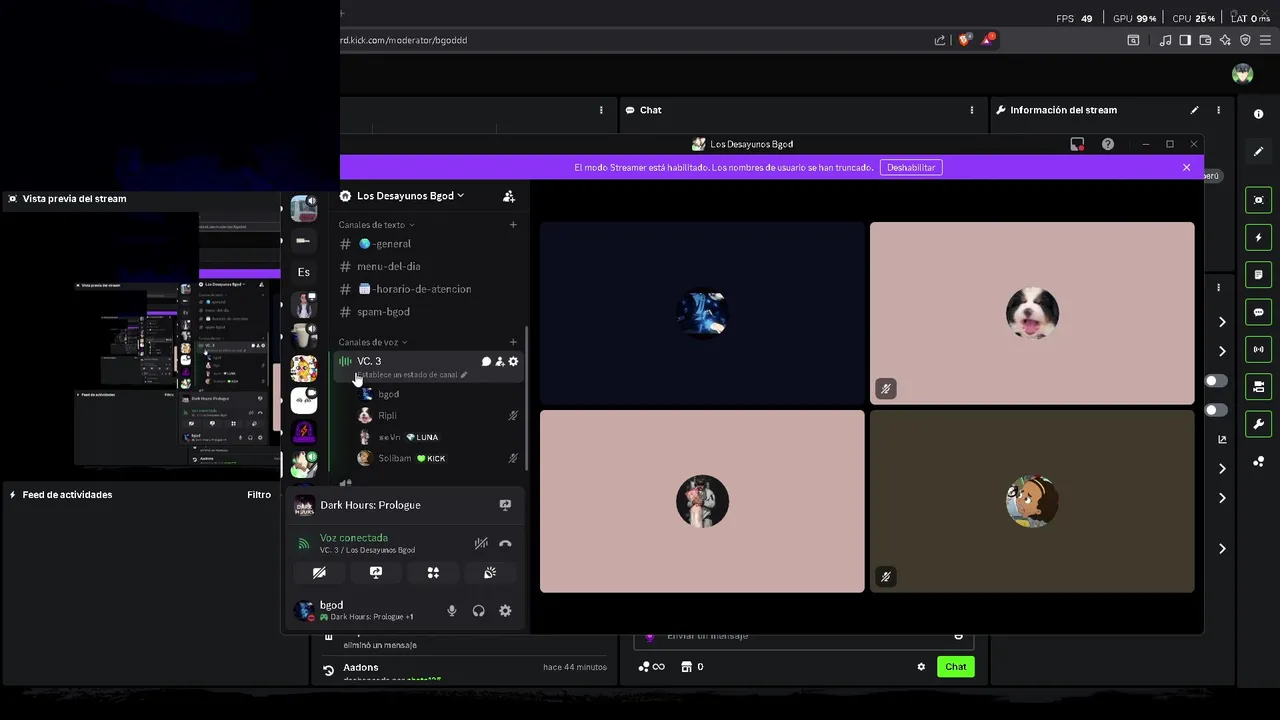Toggle the lightning bolt sidebar panel icon
Viewport: 1280px width, 720px height.
(1259, 238)
